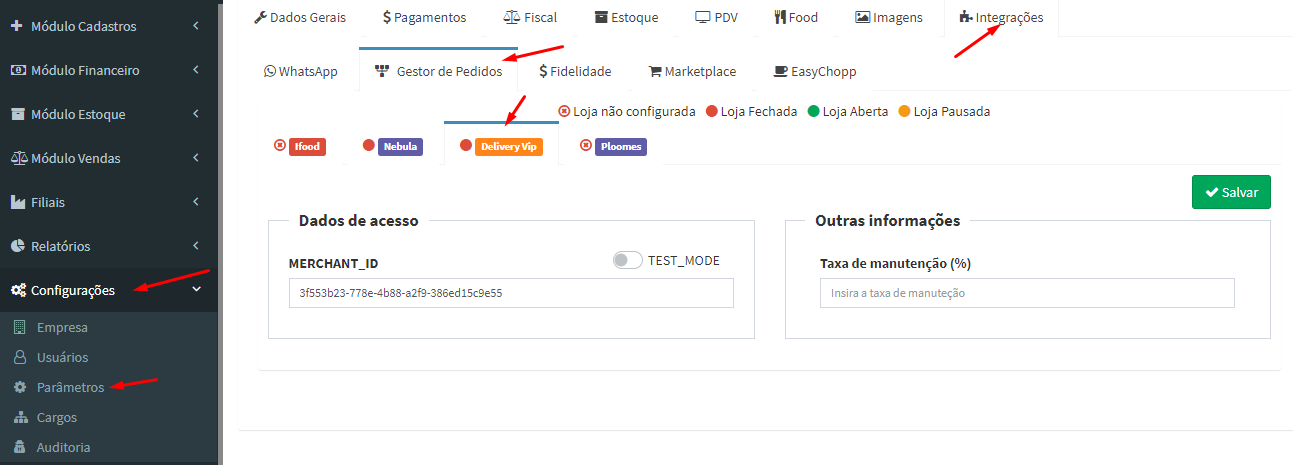Expand the Módulo Cadastros menu
The height and width of the screenshot is (465, 1293).
tap(196, 26)
